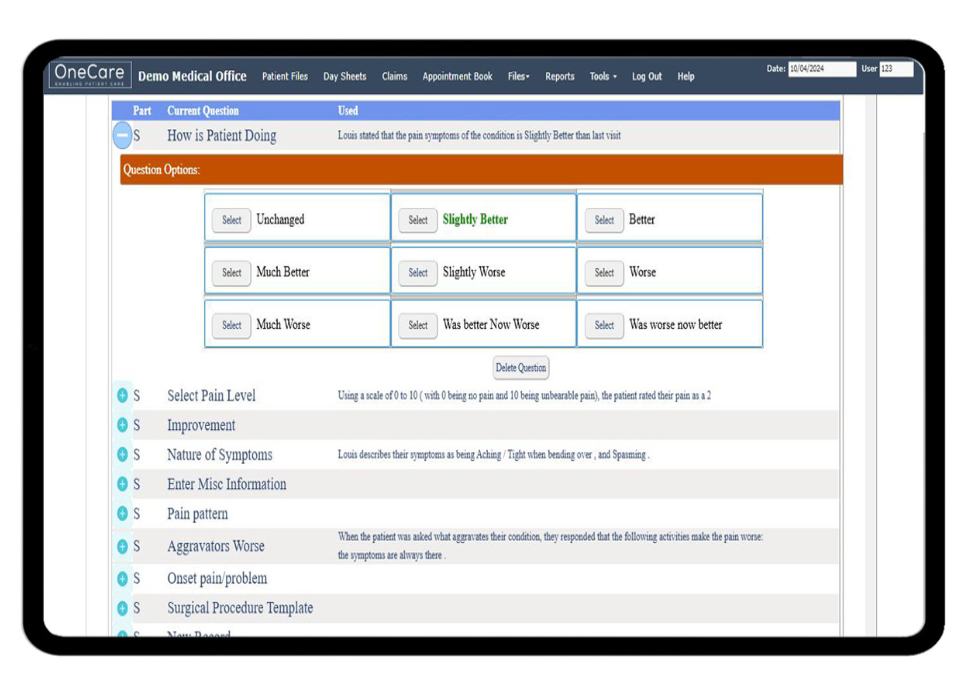Expand the Pain pattern question row
The width and height of the screenshot is (970, 686).
pyautogui.click(x=122, y=513)
